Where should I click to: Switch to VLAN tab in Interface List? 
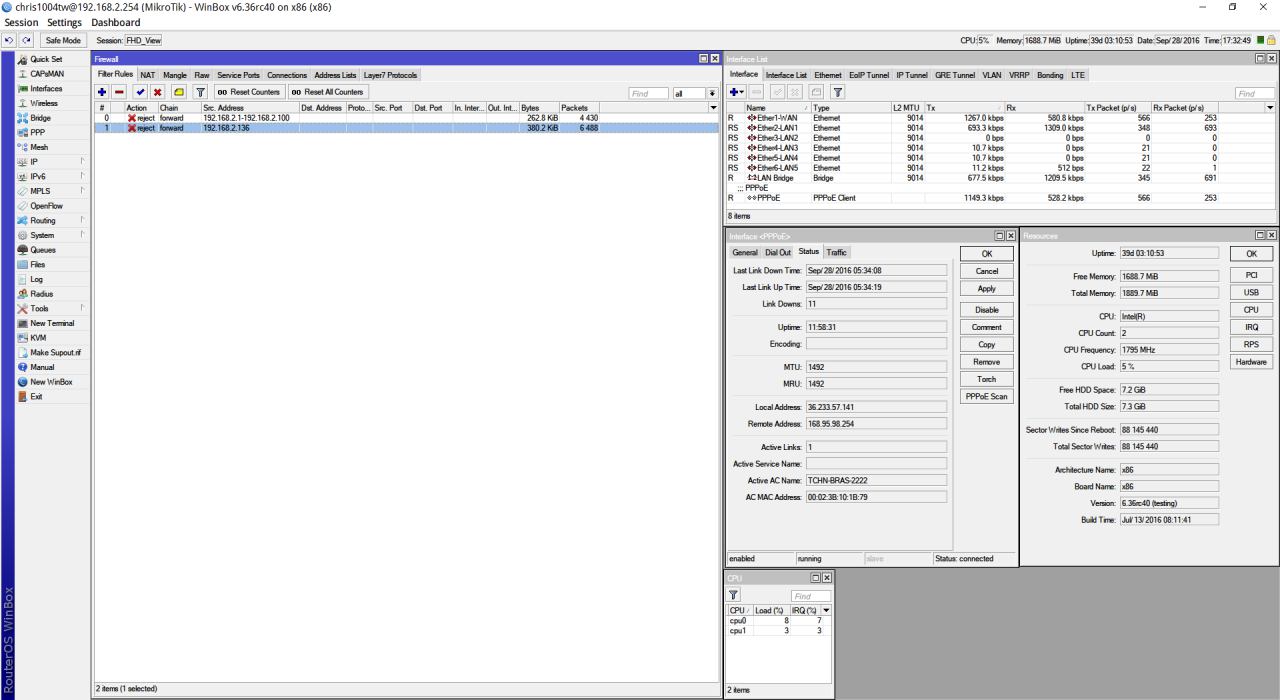(992, 75)
